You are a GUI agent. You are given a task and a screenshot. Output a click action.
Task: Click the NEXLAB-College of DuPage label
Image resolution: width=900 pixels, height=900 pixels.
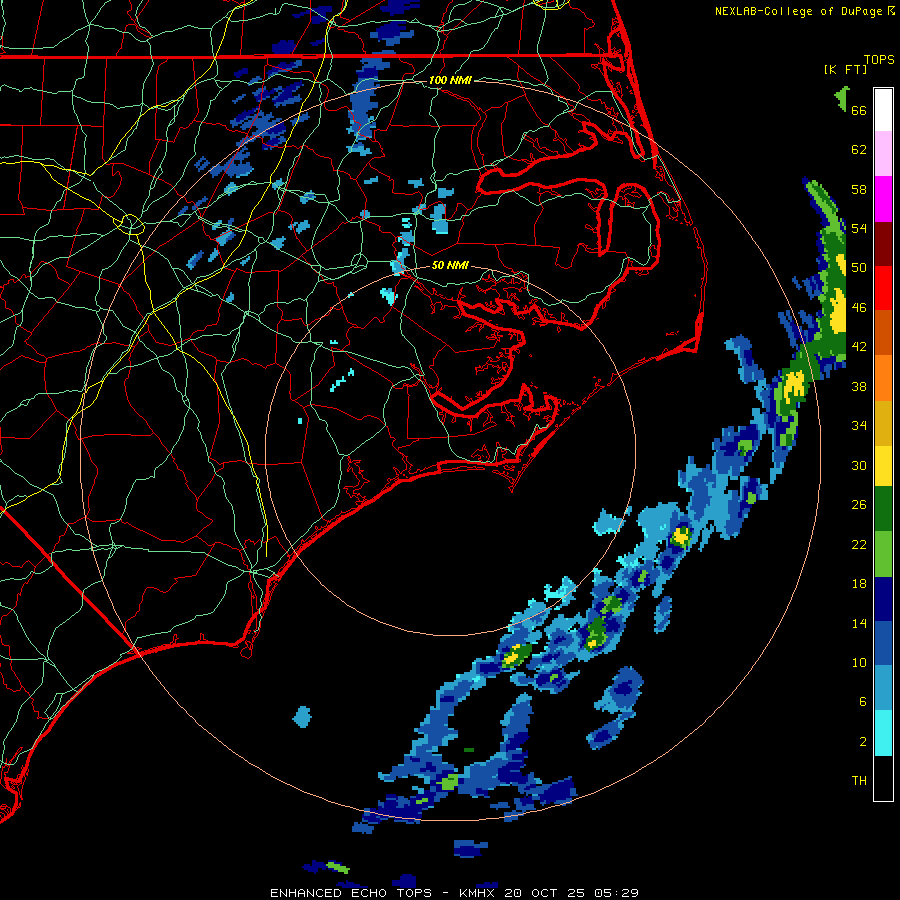(x=804, y=11)
